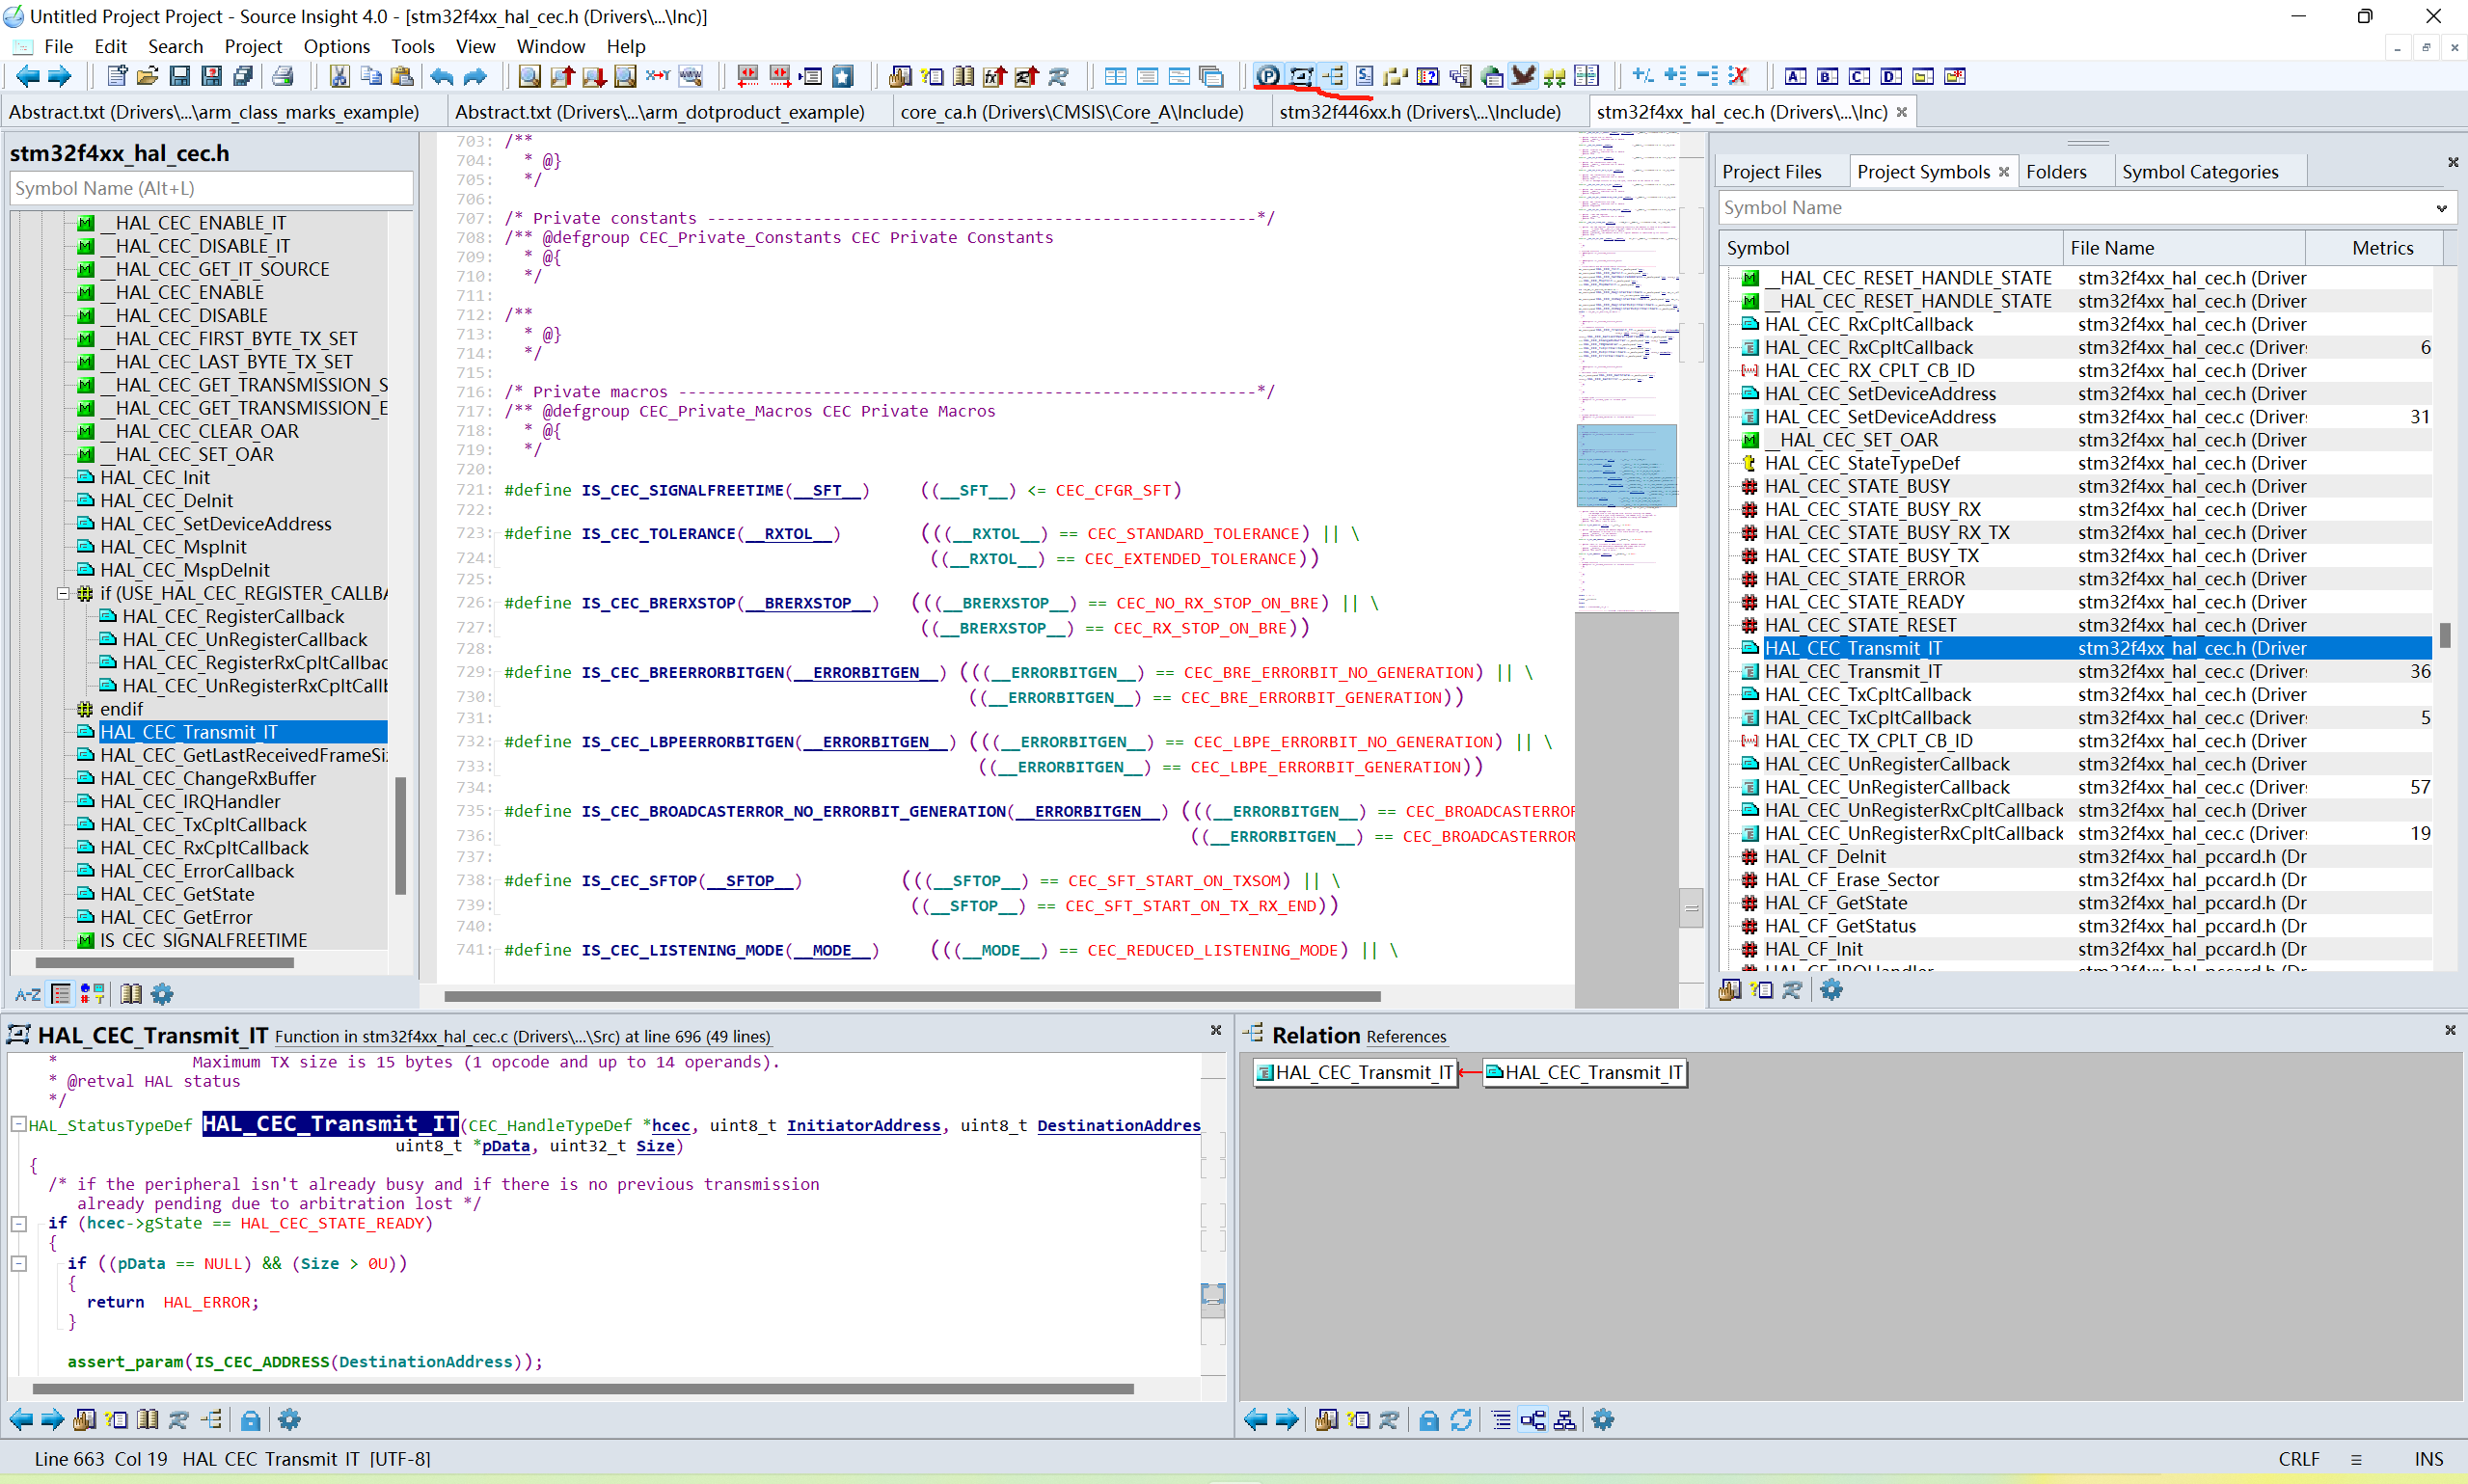Click the code overview minimap highlighted region
This screenshot has height=1484, width=2468.
[1626, 465]
